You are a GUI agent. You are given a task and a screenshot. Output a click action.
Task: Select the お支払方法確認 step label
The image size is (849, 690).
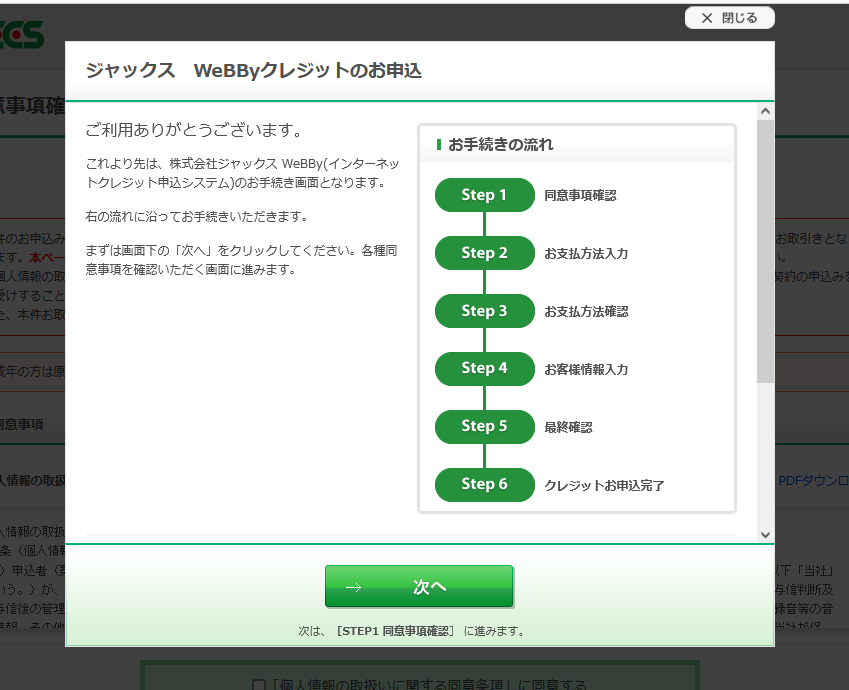pyautogui.click(x=586, y=312)
